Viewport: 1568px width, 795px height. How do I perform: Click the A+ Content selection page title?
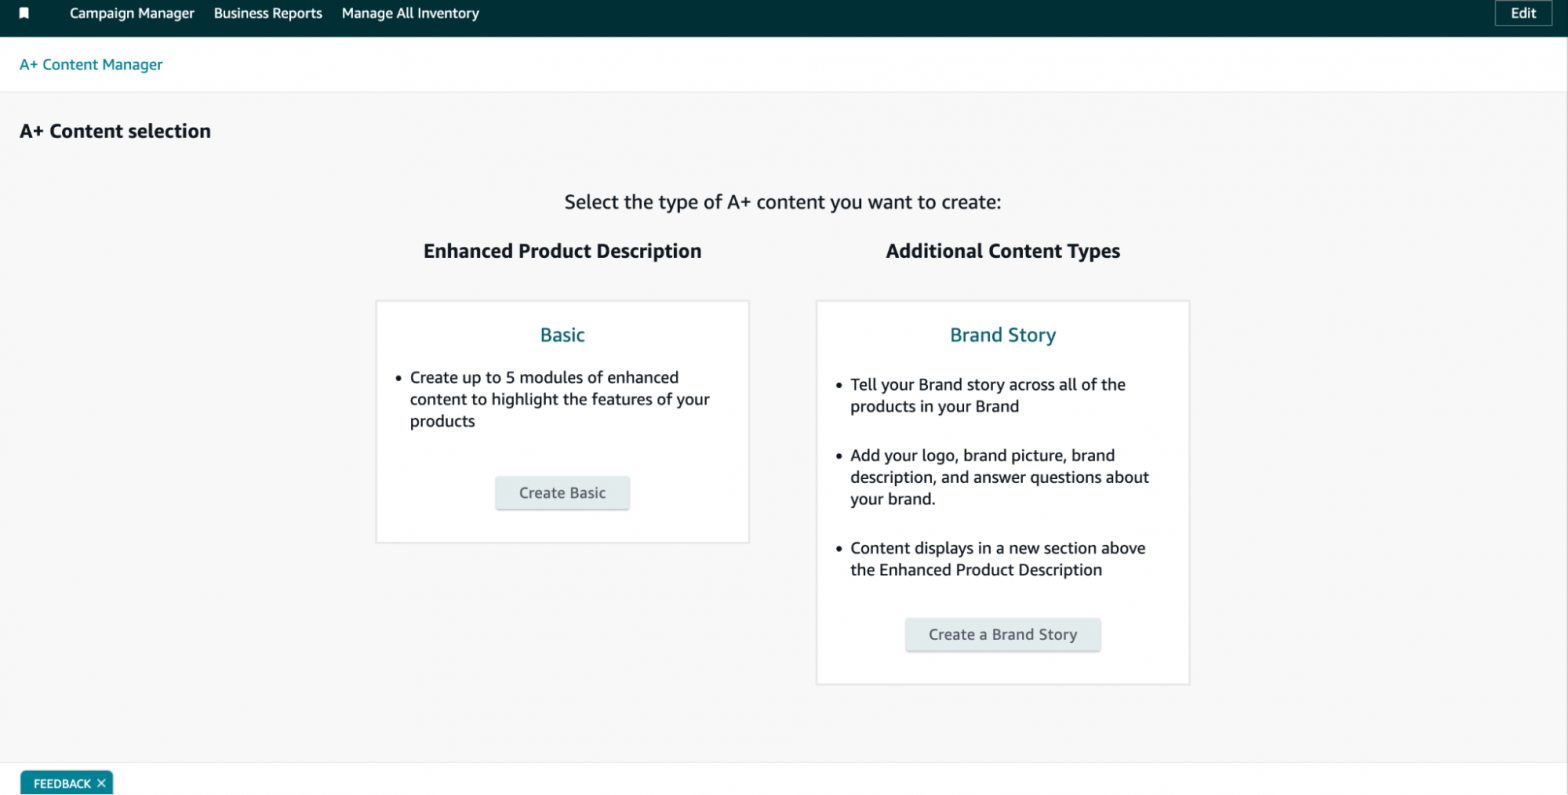click(x=115, y=131)
